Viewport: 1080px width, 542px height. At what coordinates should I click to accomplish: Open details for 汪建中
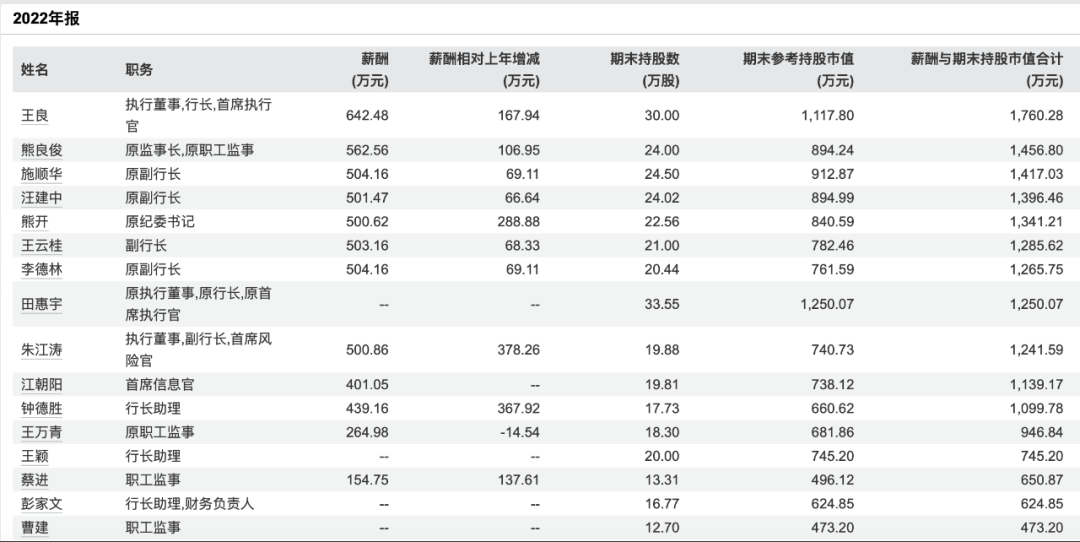tap(42, 198)
